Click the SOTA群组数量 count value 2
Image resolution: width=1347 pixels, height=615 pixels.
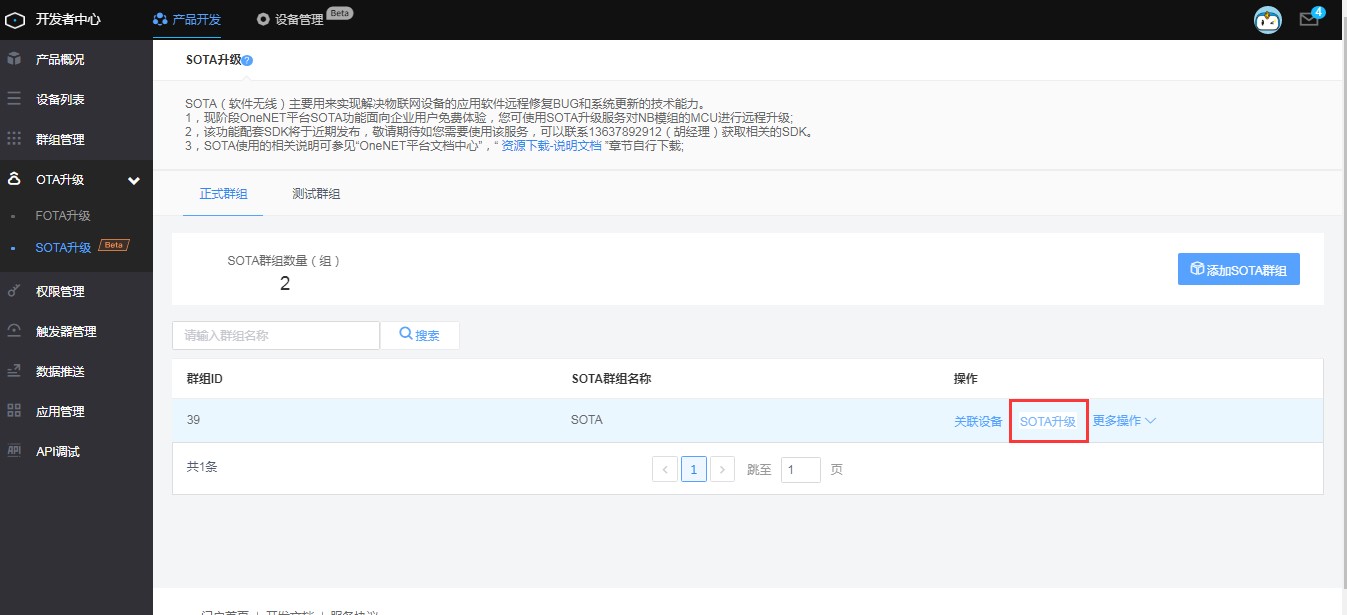pos(284,284)
